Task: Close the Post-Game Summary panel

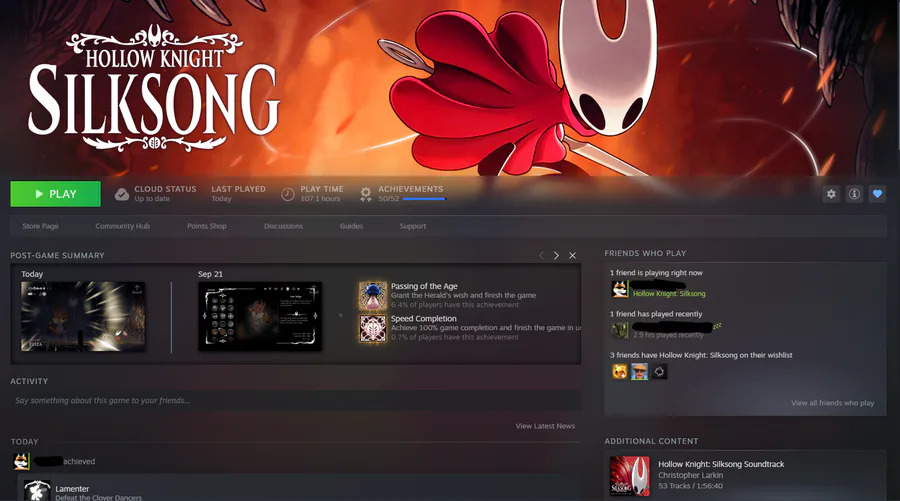Action: click(572, 255)
